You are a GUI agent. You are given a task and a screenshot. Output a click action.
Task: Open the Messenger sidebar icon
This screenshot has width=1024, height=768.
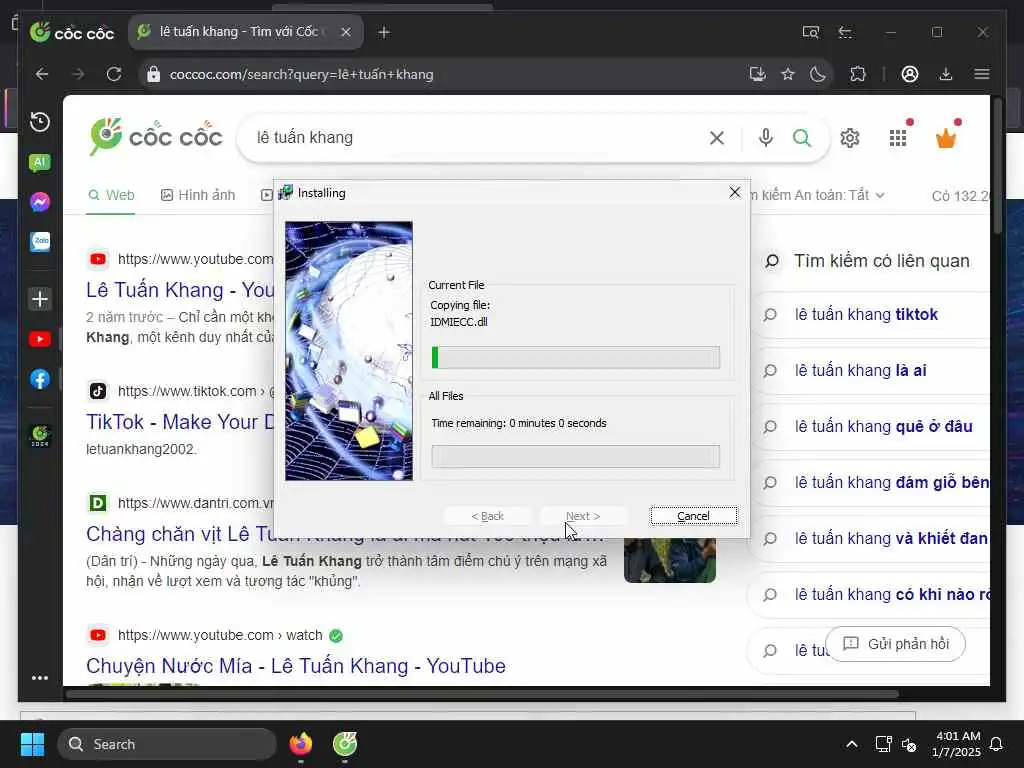click(40, 202)
